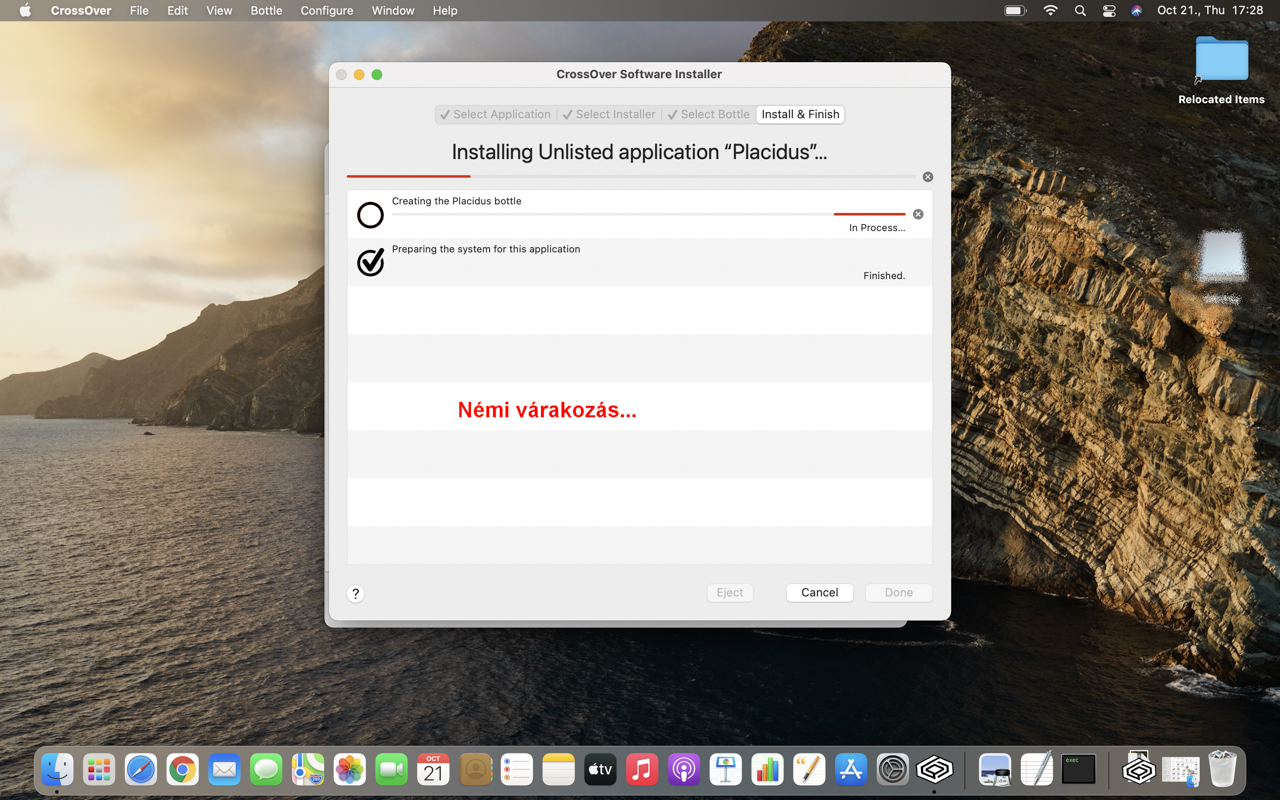Viewport: 1280px width, 800px height.
Task: Click the checkmark circle beside Preparing the system
Action: 370,262
